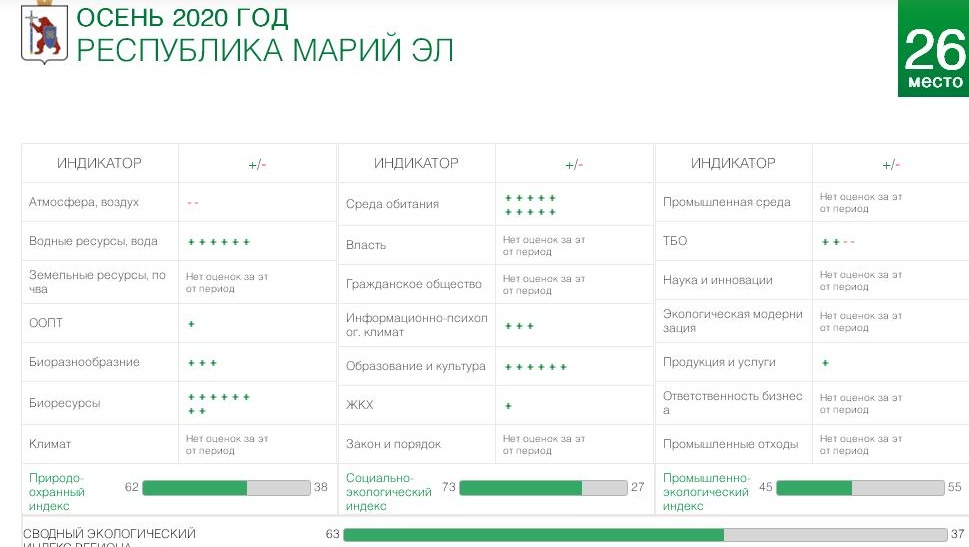969x547 pixels.
Task: Open the green Социально-экологический индекс label
Action: (x=388, y=491)
